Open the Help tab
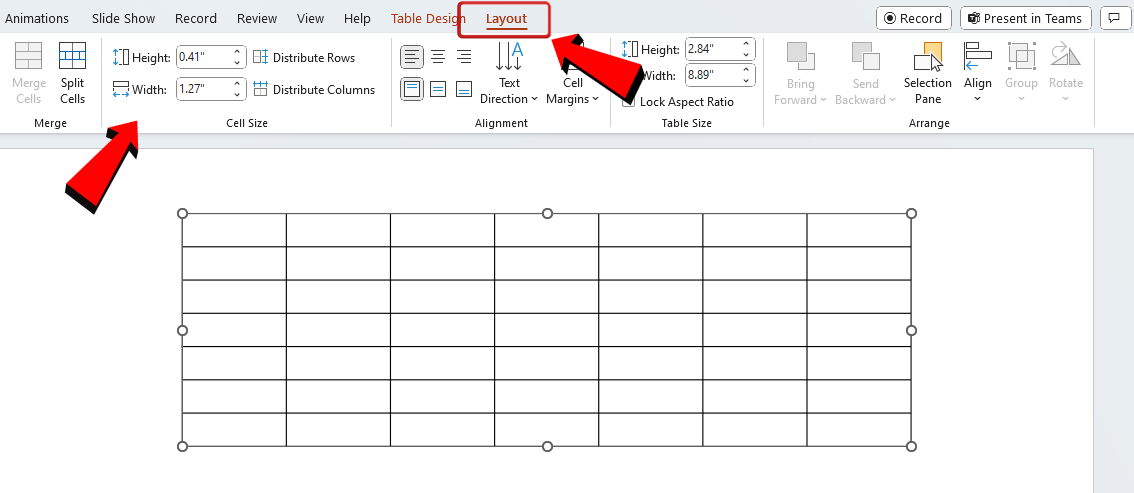This screenshot has width=1134, height=493. coord(357,19)
